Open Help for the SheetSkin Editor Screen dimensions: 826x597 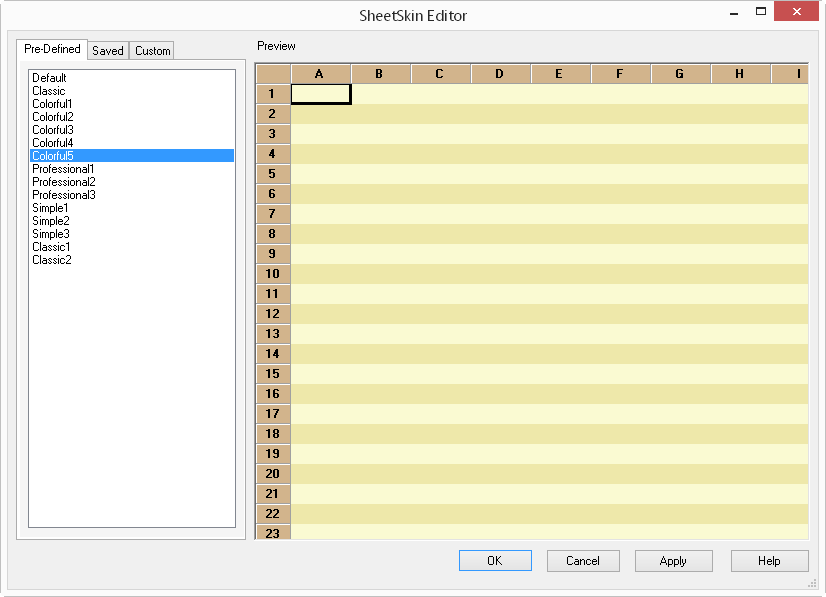[769, 560]
